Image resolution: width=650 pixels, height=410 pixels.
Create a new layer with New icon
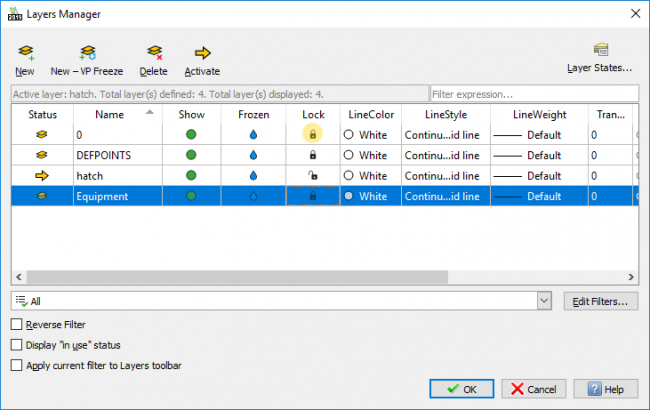point(26,53)
